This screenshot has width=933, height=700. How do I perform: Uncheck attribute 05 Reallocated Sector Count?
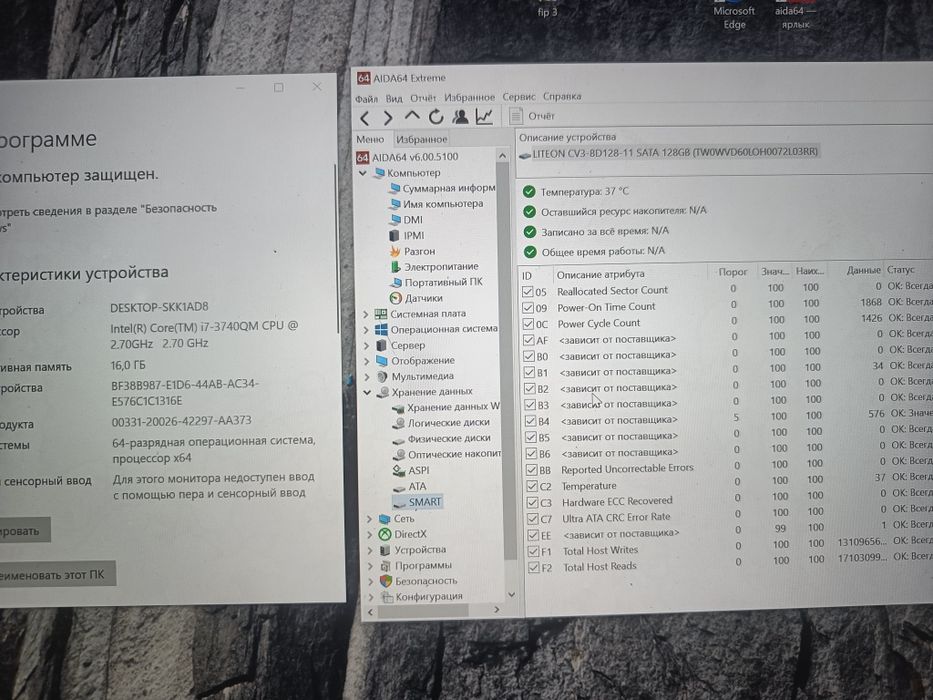(528, 291)
